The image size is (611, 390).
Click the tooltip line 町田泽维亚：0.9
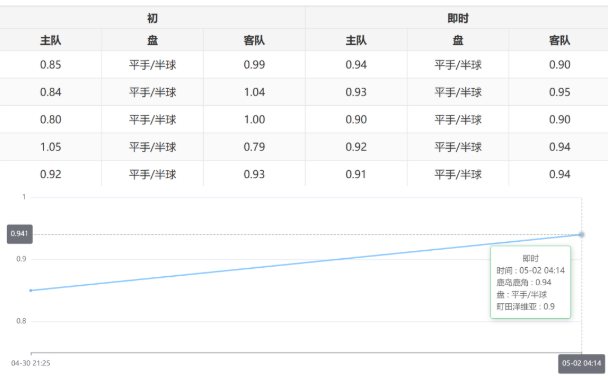click(x=525, y=307)
